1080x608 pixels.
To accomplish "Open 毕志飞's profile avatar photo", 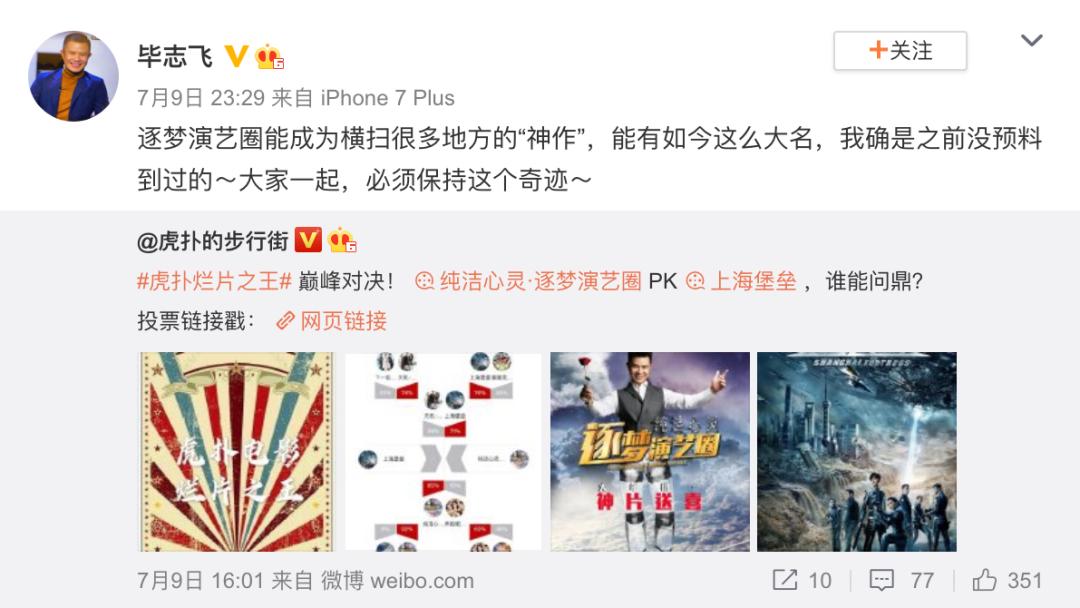I will (73, 76).
